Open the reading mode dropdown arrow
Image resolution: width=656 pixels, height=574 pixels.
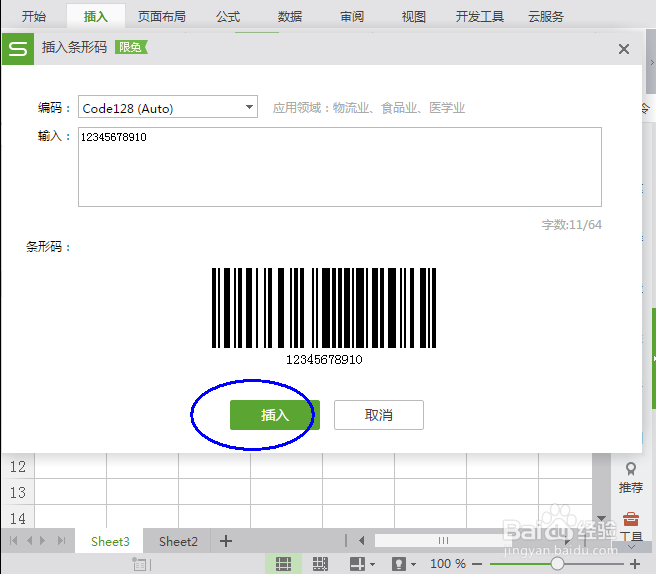(372, 564)
